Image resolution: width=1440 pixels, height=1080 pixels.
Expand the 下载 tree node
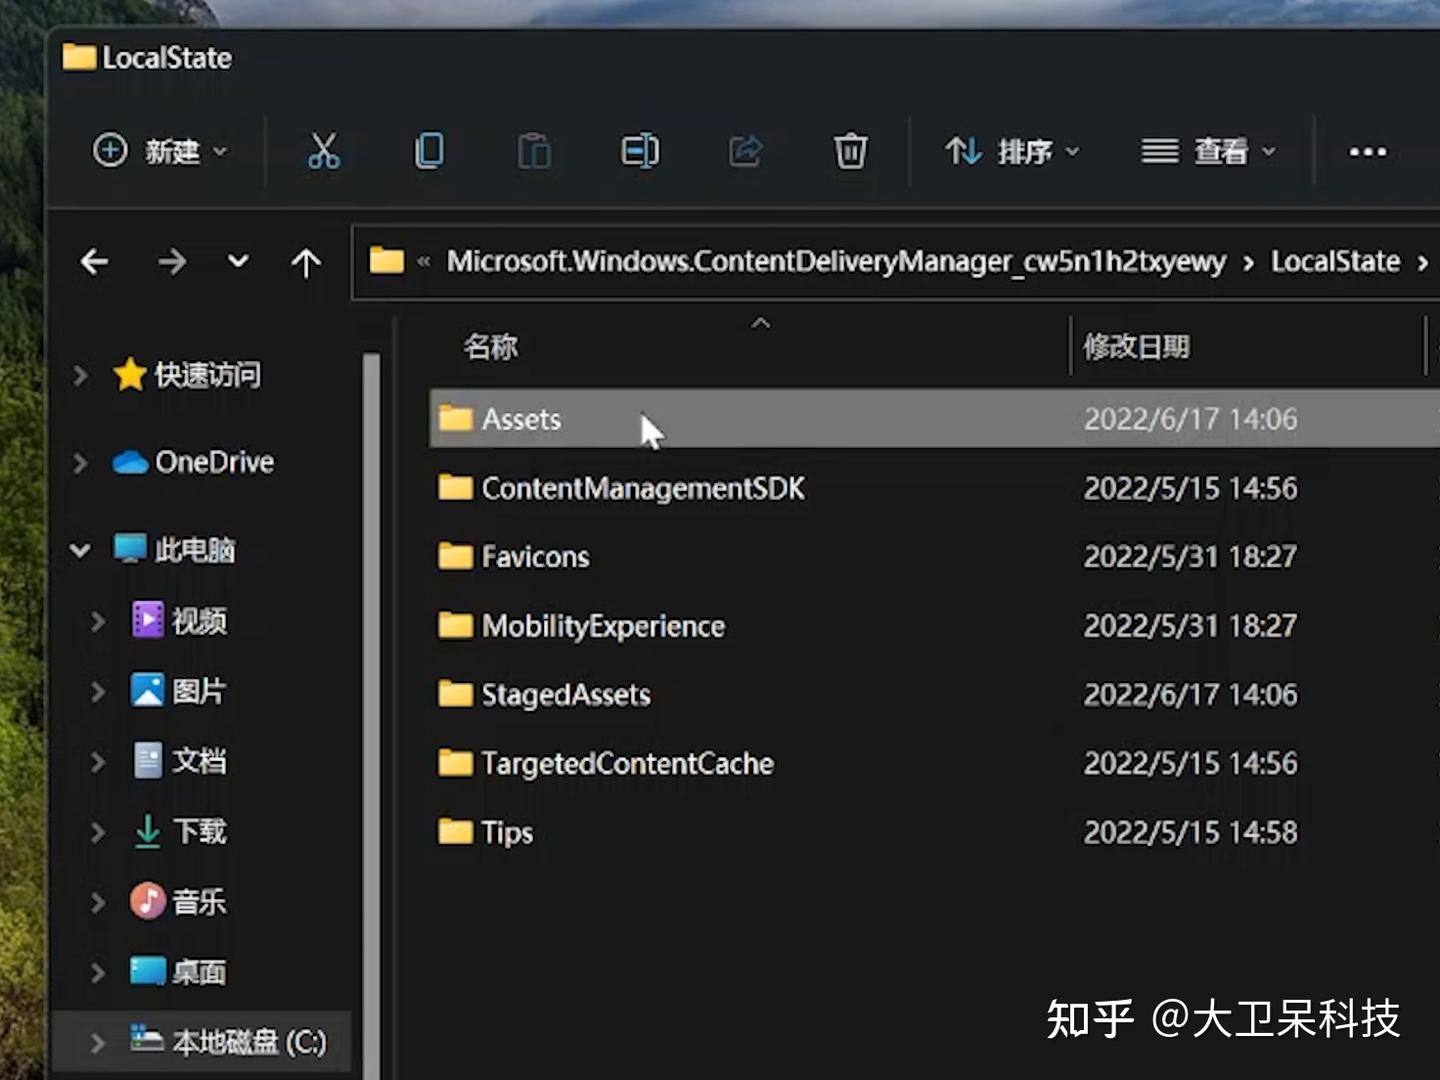98,832
